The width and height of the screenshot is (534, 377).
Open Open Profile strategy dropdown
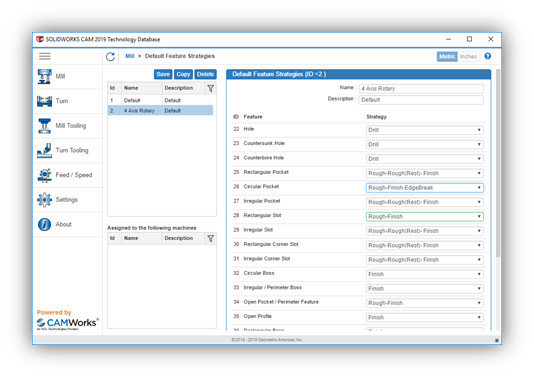click(x=425, y=317)
